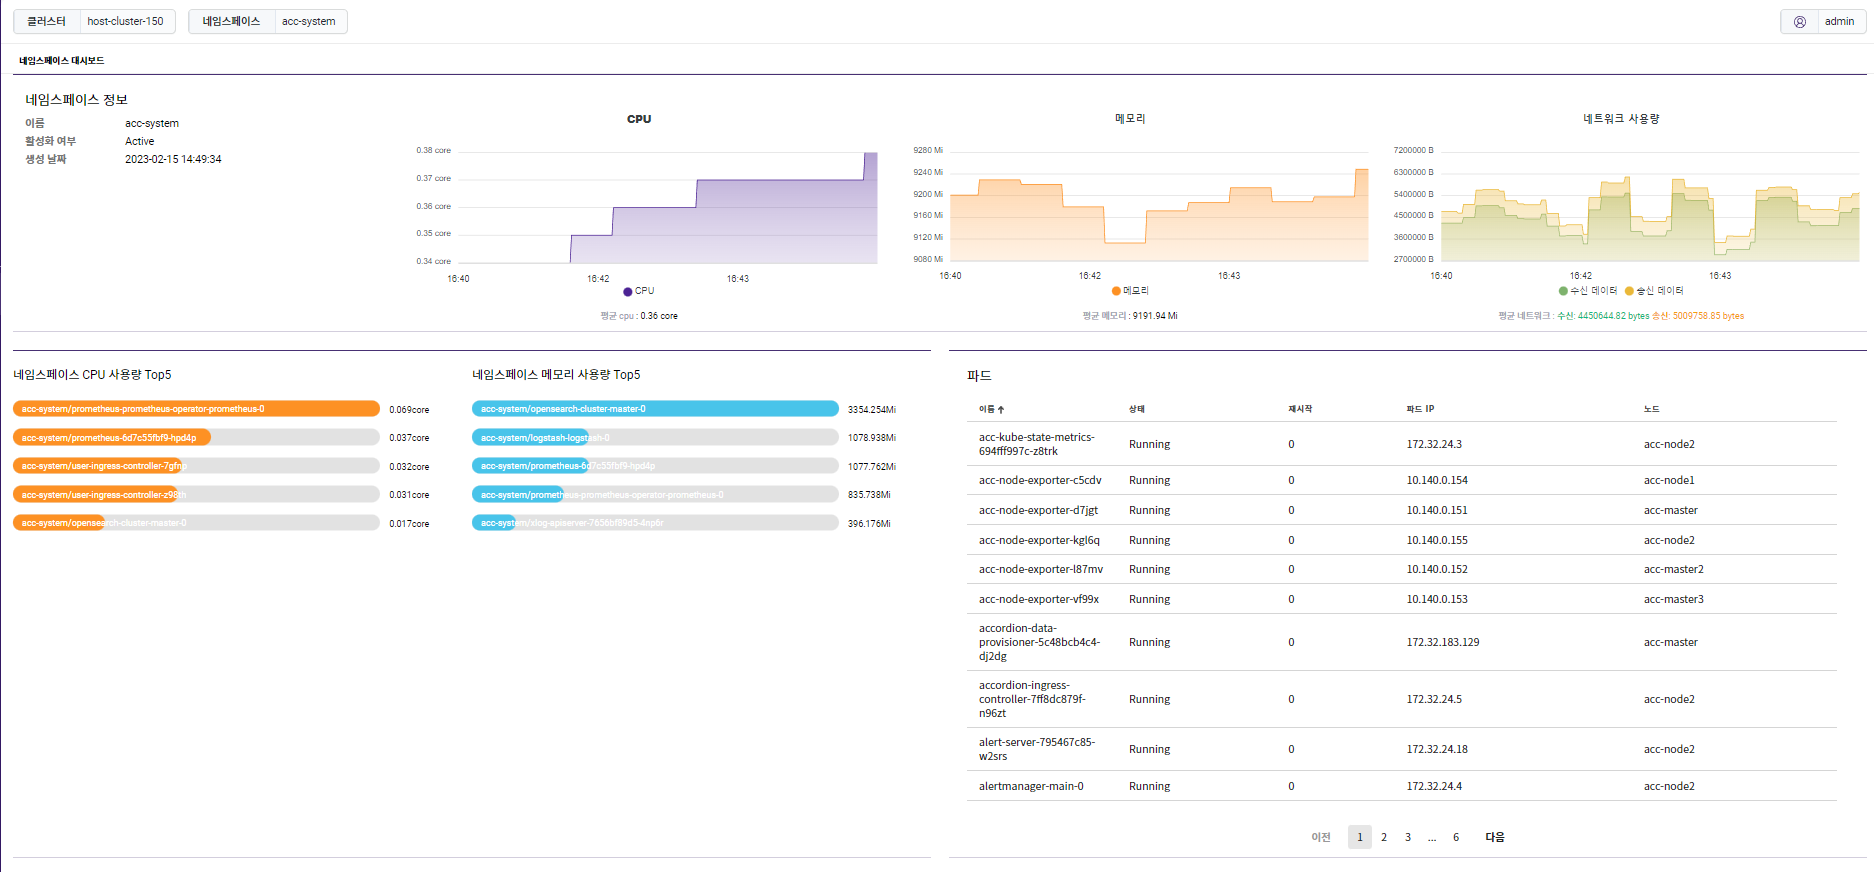
Task: Go to pods page 3
Action: tap(1408, 837)
